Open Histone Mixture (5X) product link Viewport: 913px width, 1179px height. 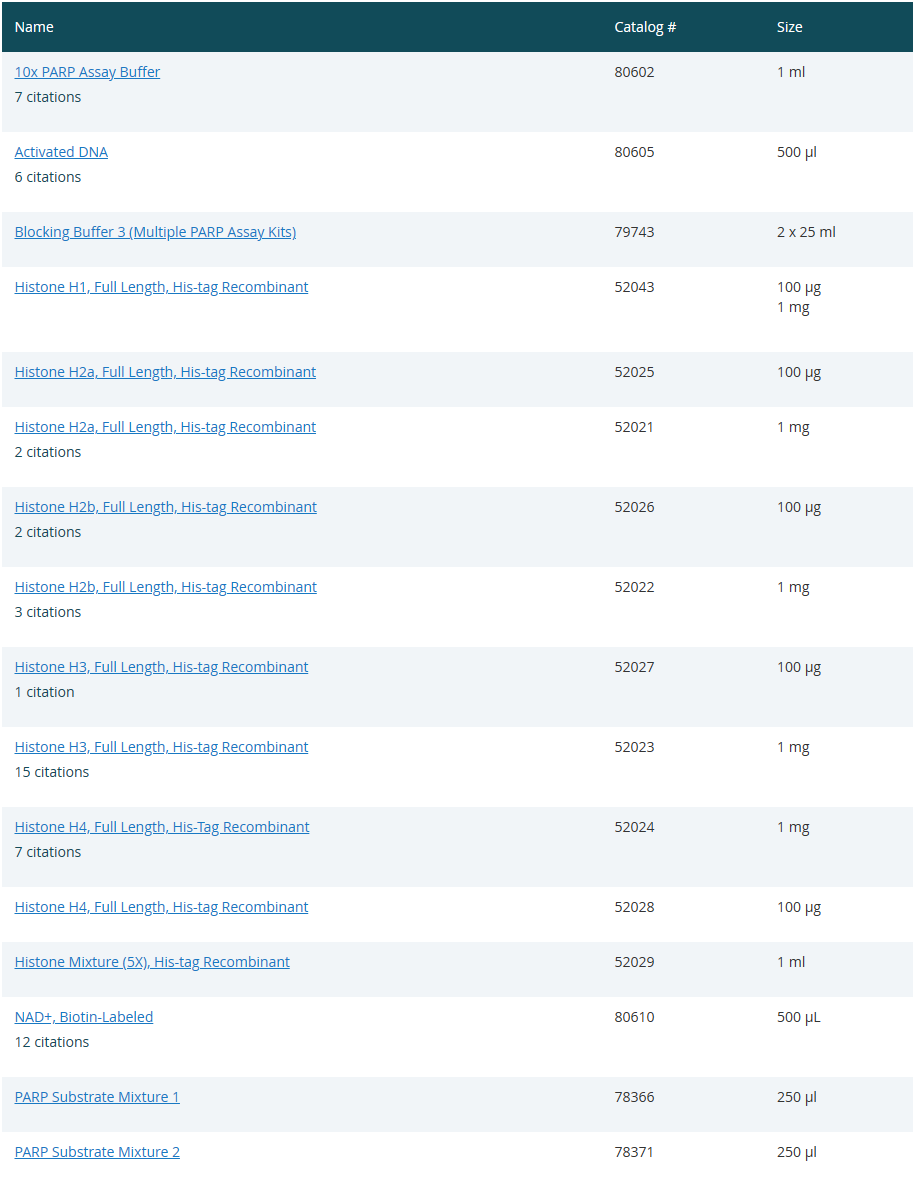click(x=152, y=962)
